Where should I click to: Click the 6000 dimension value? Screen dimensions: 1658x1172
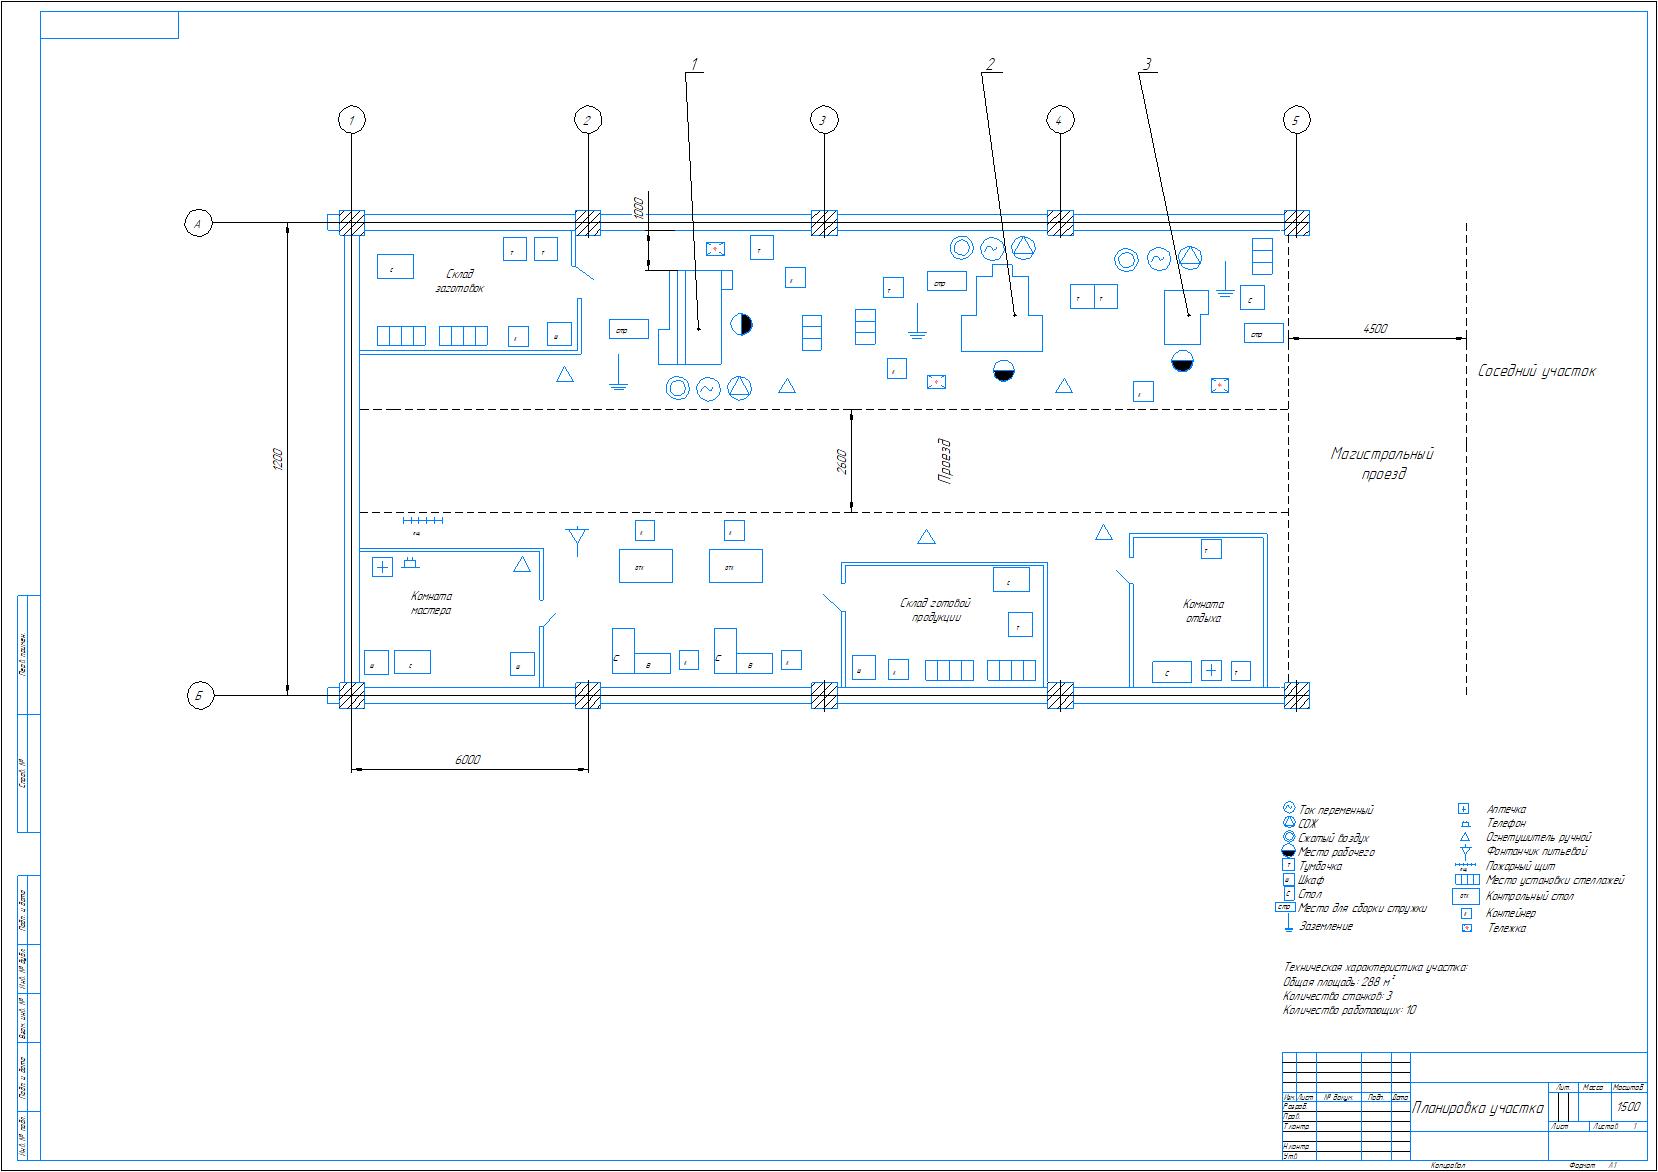pyautogui.click(x=468, y=760)
